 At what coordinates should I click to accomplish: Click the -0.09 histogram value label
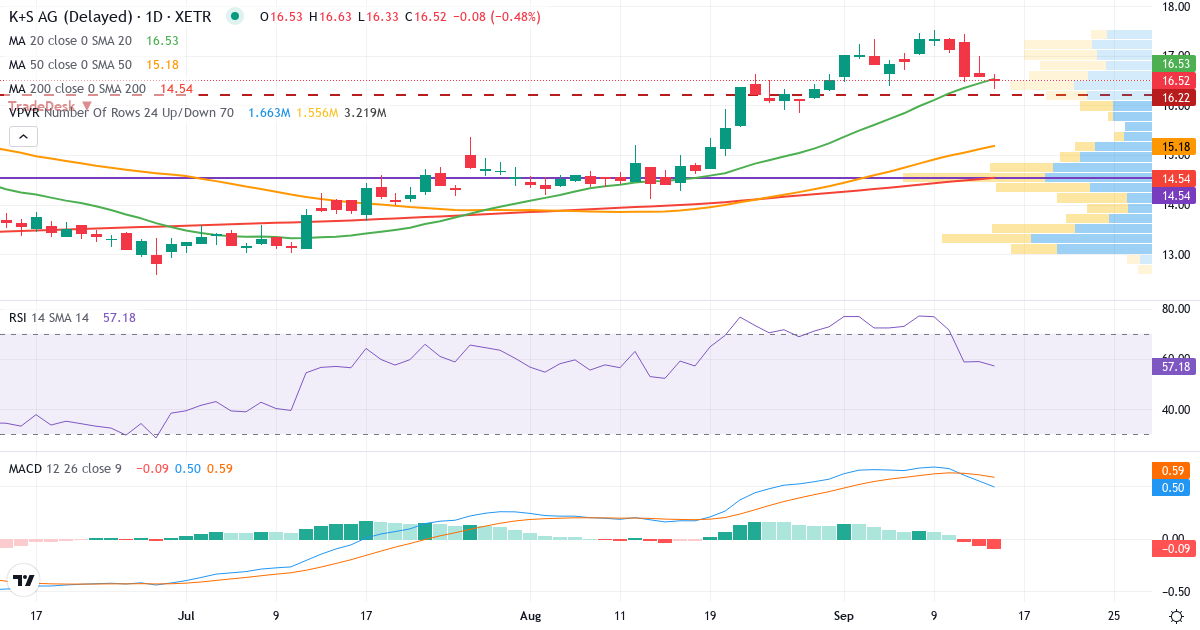click(x=1176, y=547)
